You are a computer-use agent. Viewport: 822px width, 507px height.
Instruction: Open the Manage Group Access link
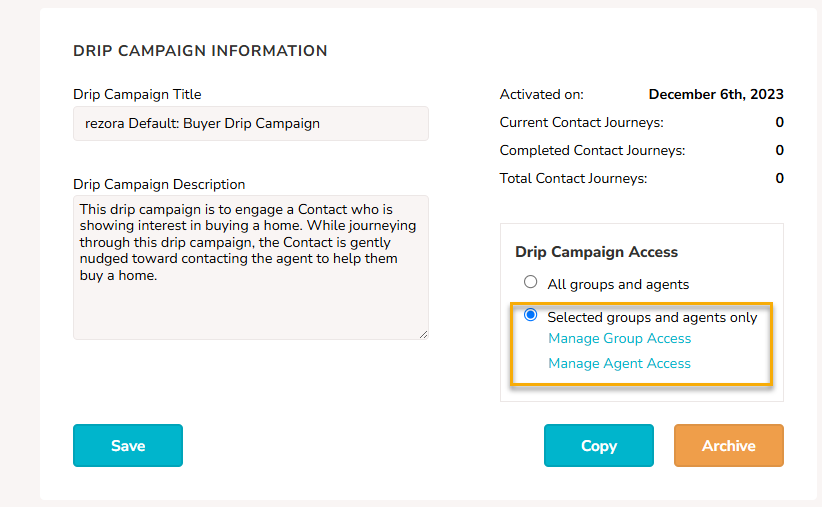coord(620,339)
